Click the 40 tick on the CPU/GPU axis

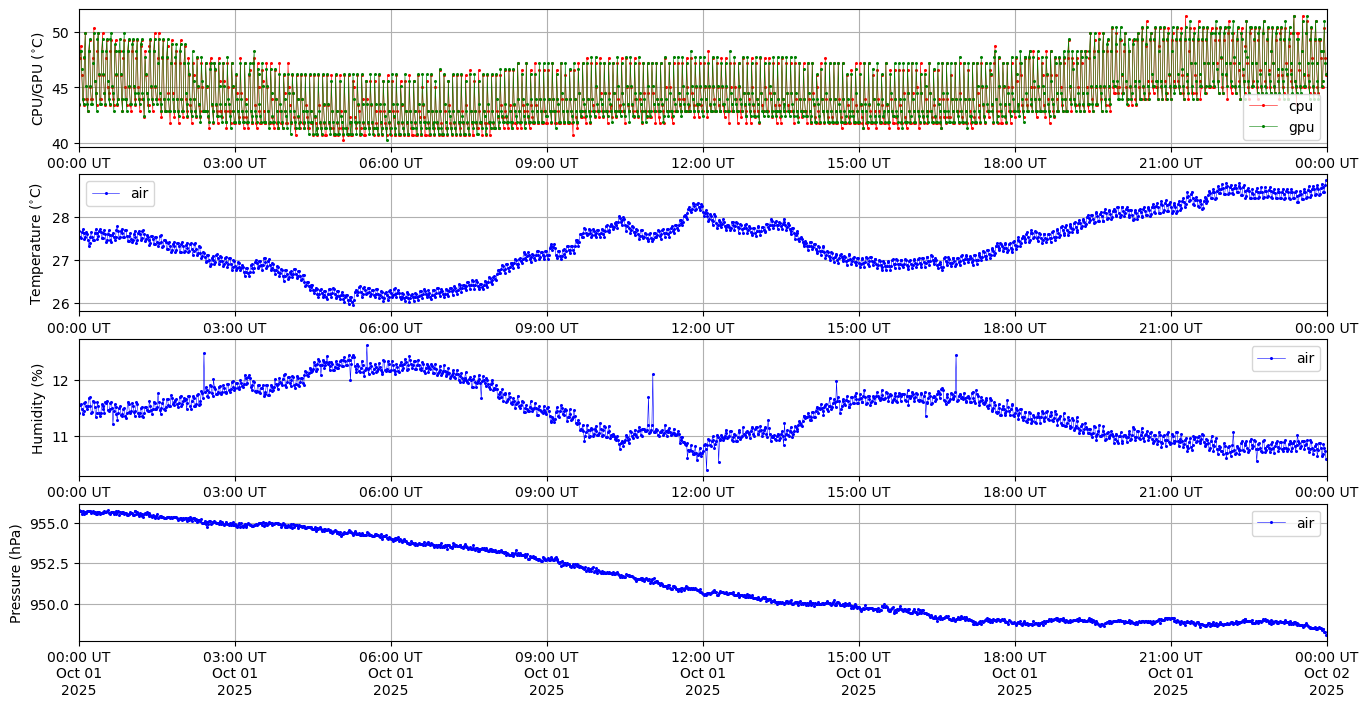point(60,144)
